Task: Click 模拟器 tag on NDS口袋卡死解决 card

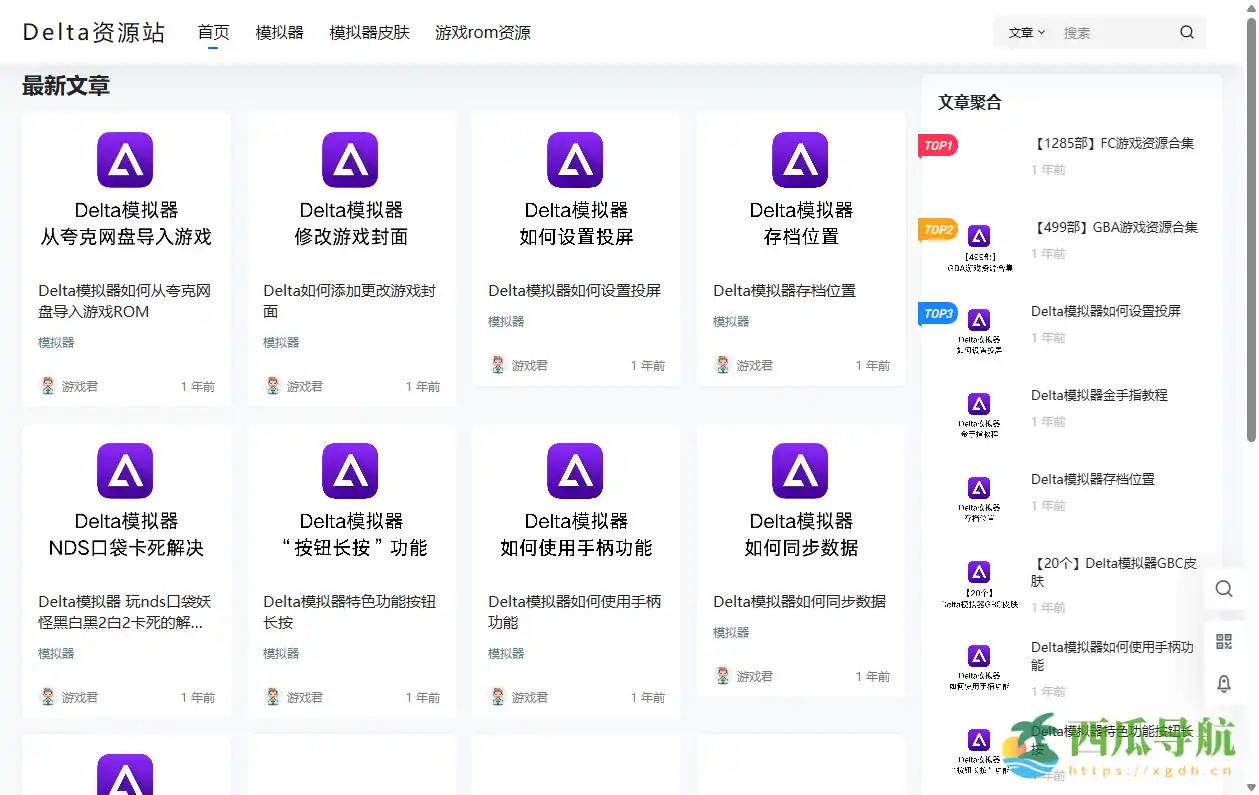Action: tap(55, 653)
